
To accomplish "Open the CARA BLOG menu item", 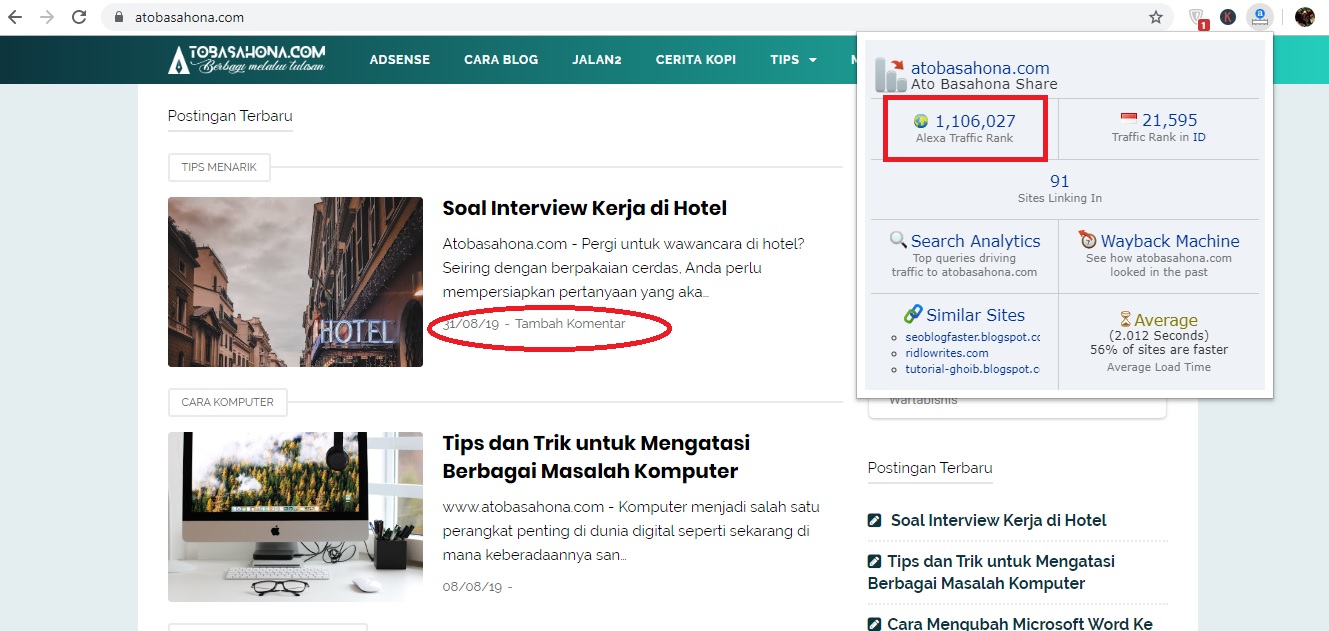I will (x=501, y=59).
